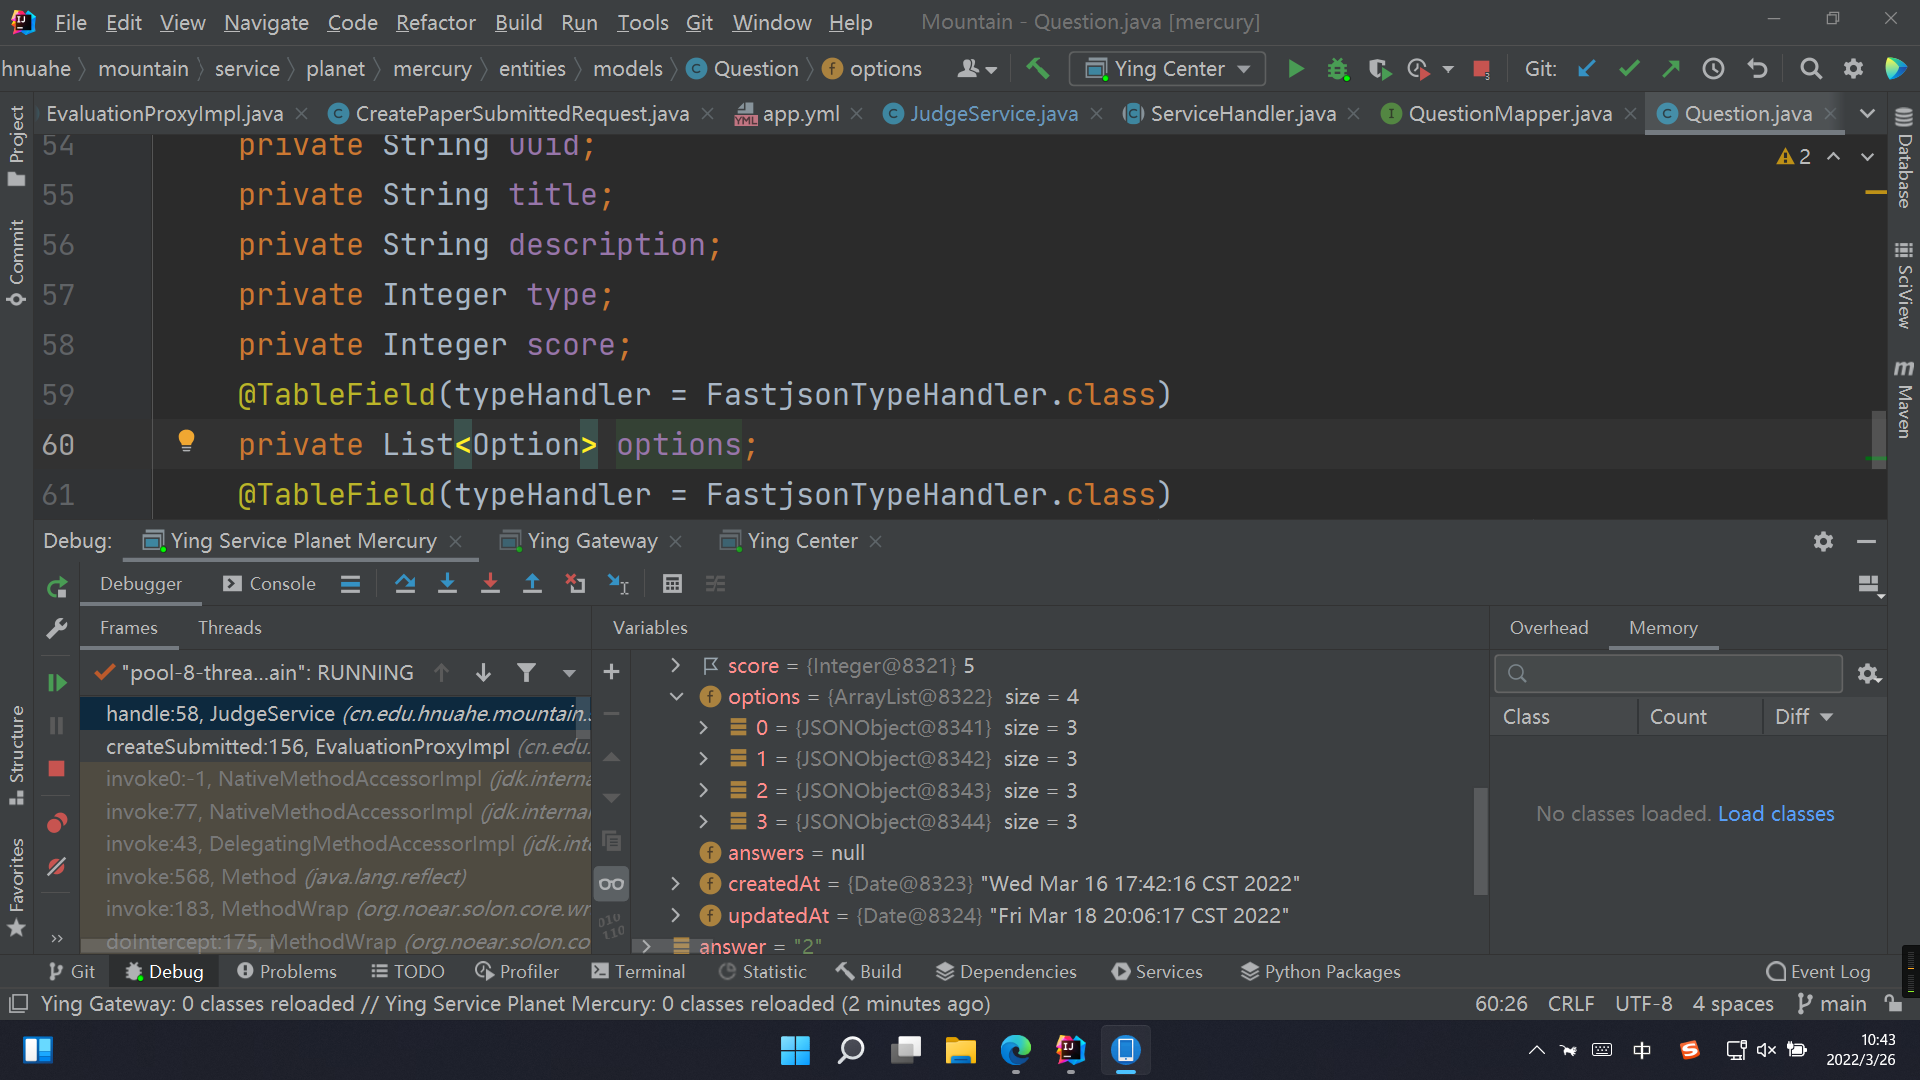Click Step Out debugger icon

(532, 584)
